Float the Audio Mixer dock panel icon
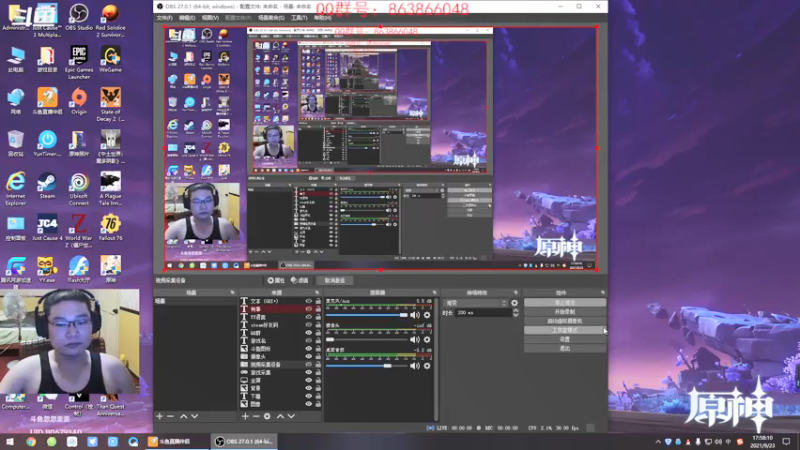The image size is (800, 450). (x=435, y=292)
